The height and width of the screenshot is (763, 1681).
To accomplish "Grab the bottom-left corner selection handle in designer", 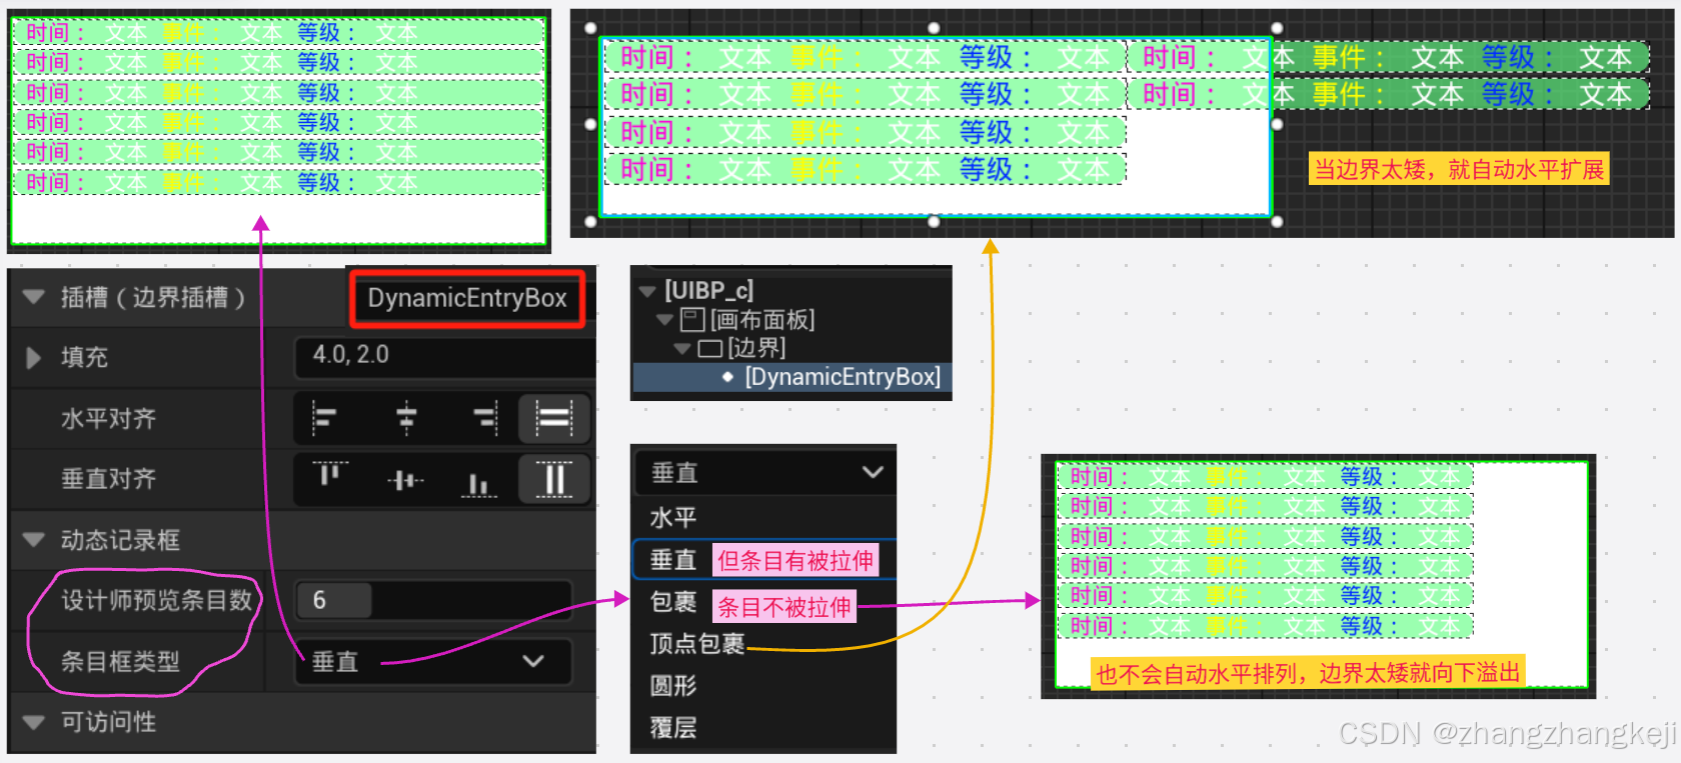I will coord(591,221).
